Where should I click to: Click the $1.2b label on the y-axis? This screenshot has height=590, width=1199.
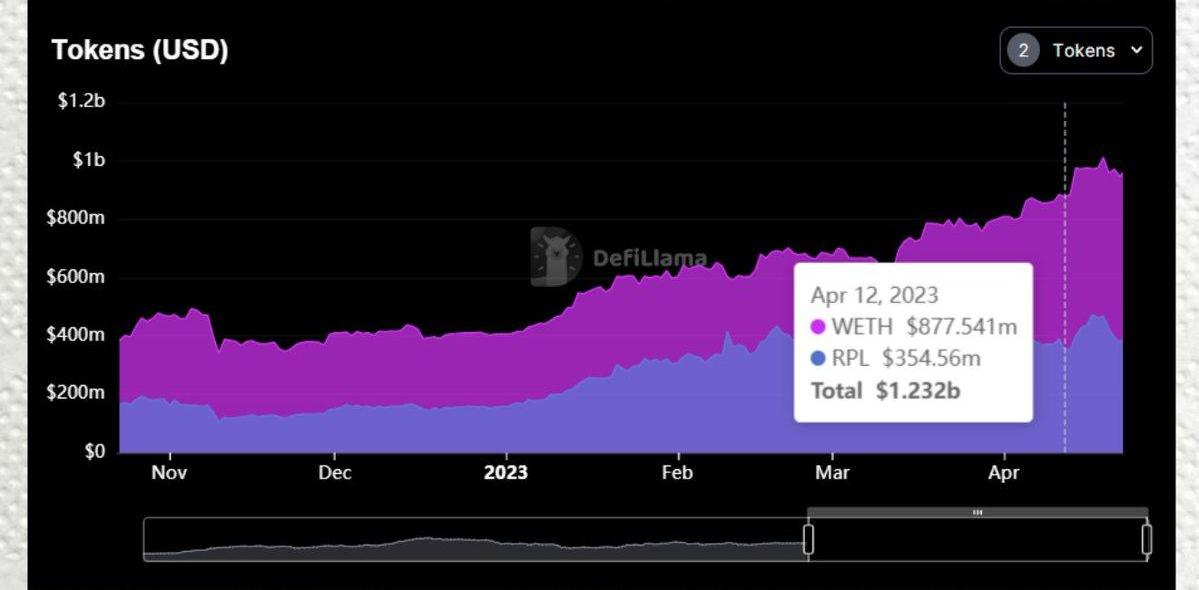pyautogui.click(x=81, y=102)
